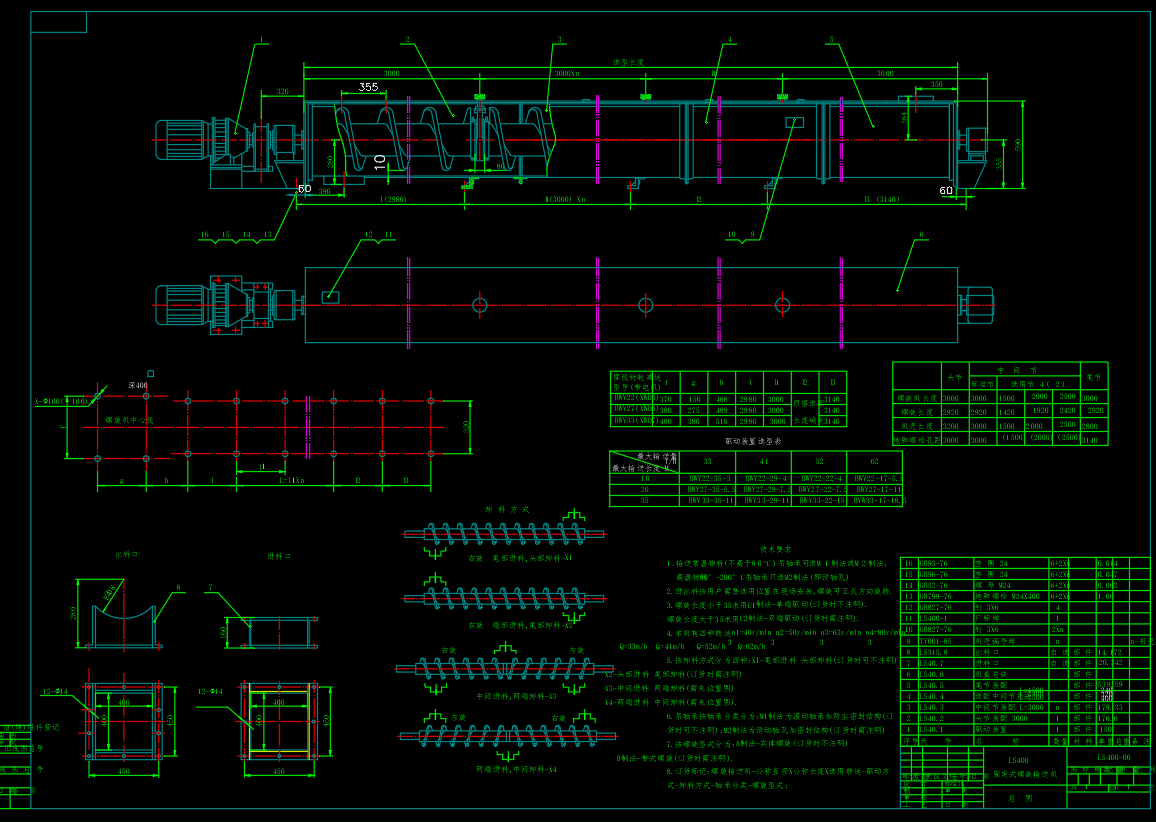1156x822 pixels.
Task: Click the white 10 label on the screw
Action: click(380, 160)
